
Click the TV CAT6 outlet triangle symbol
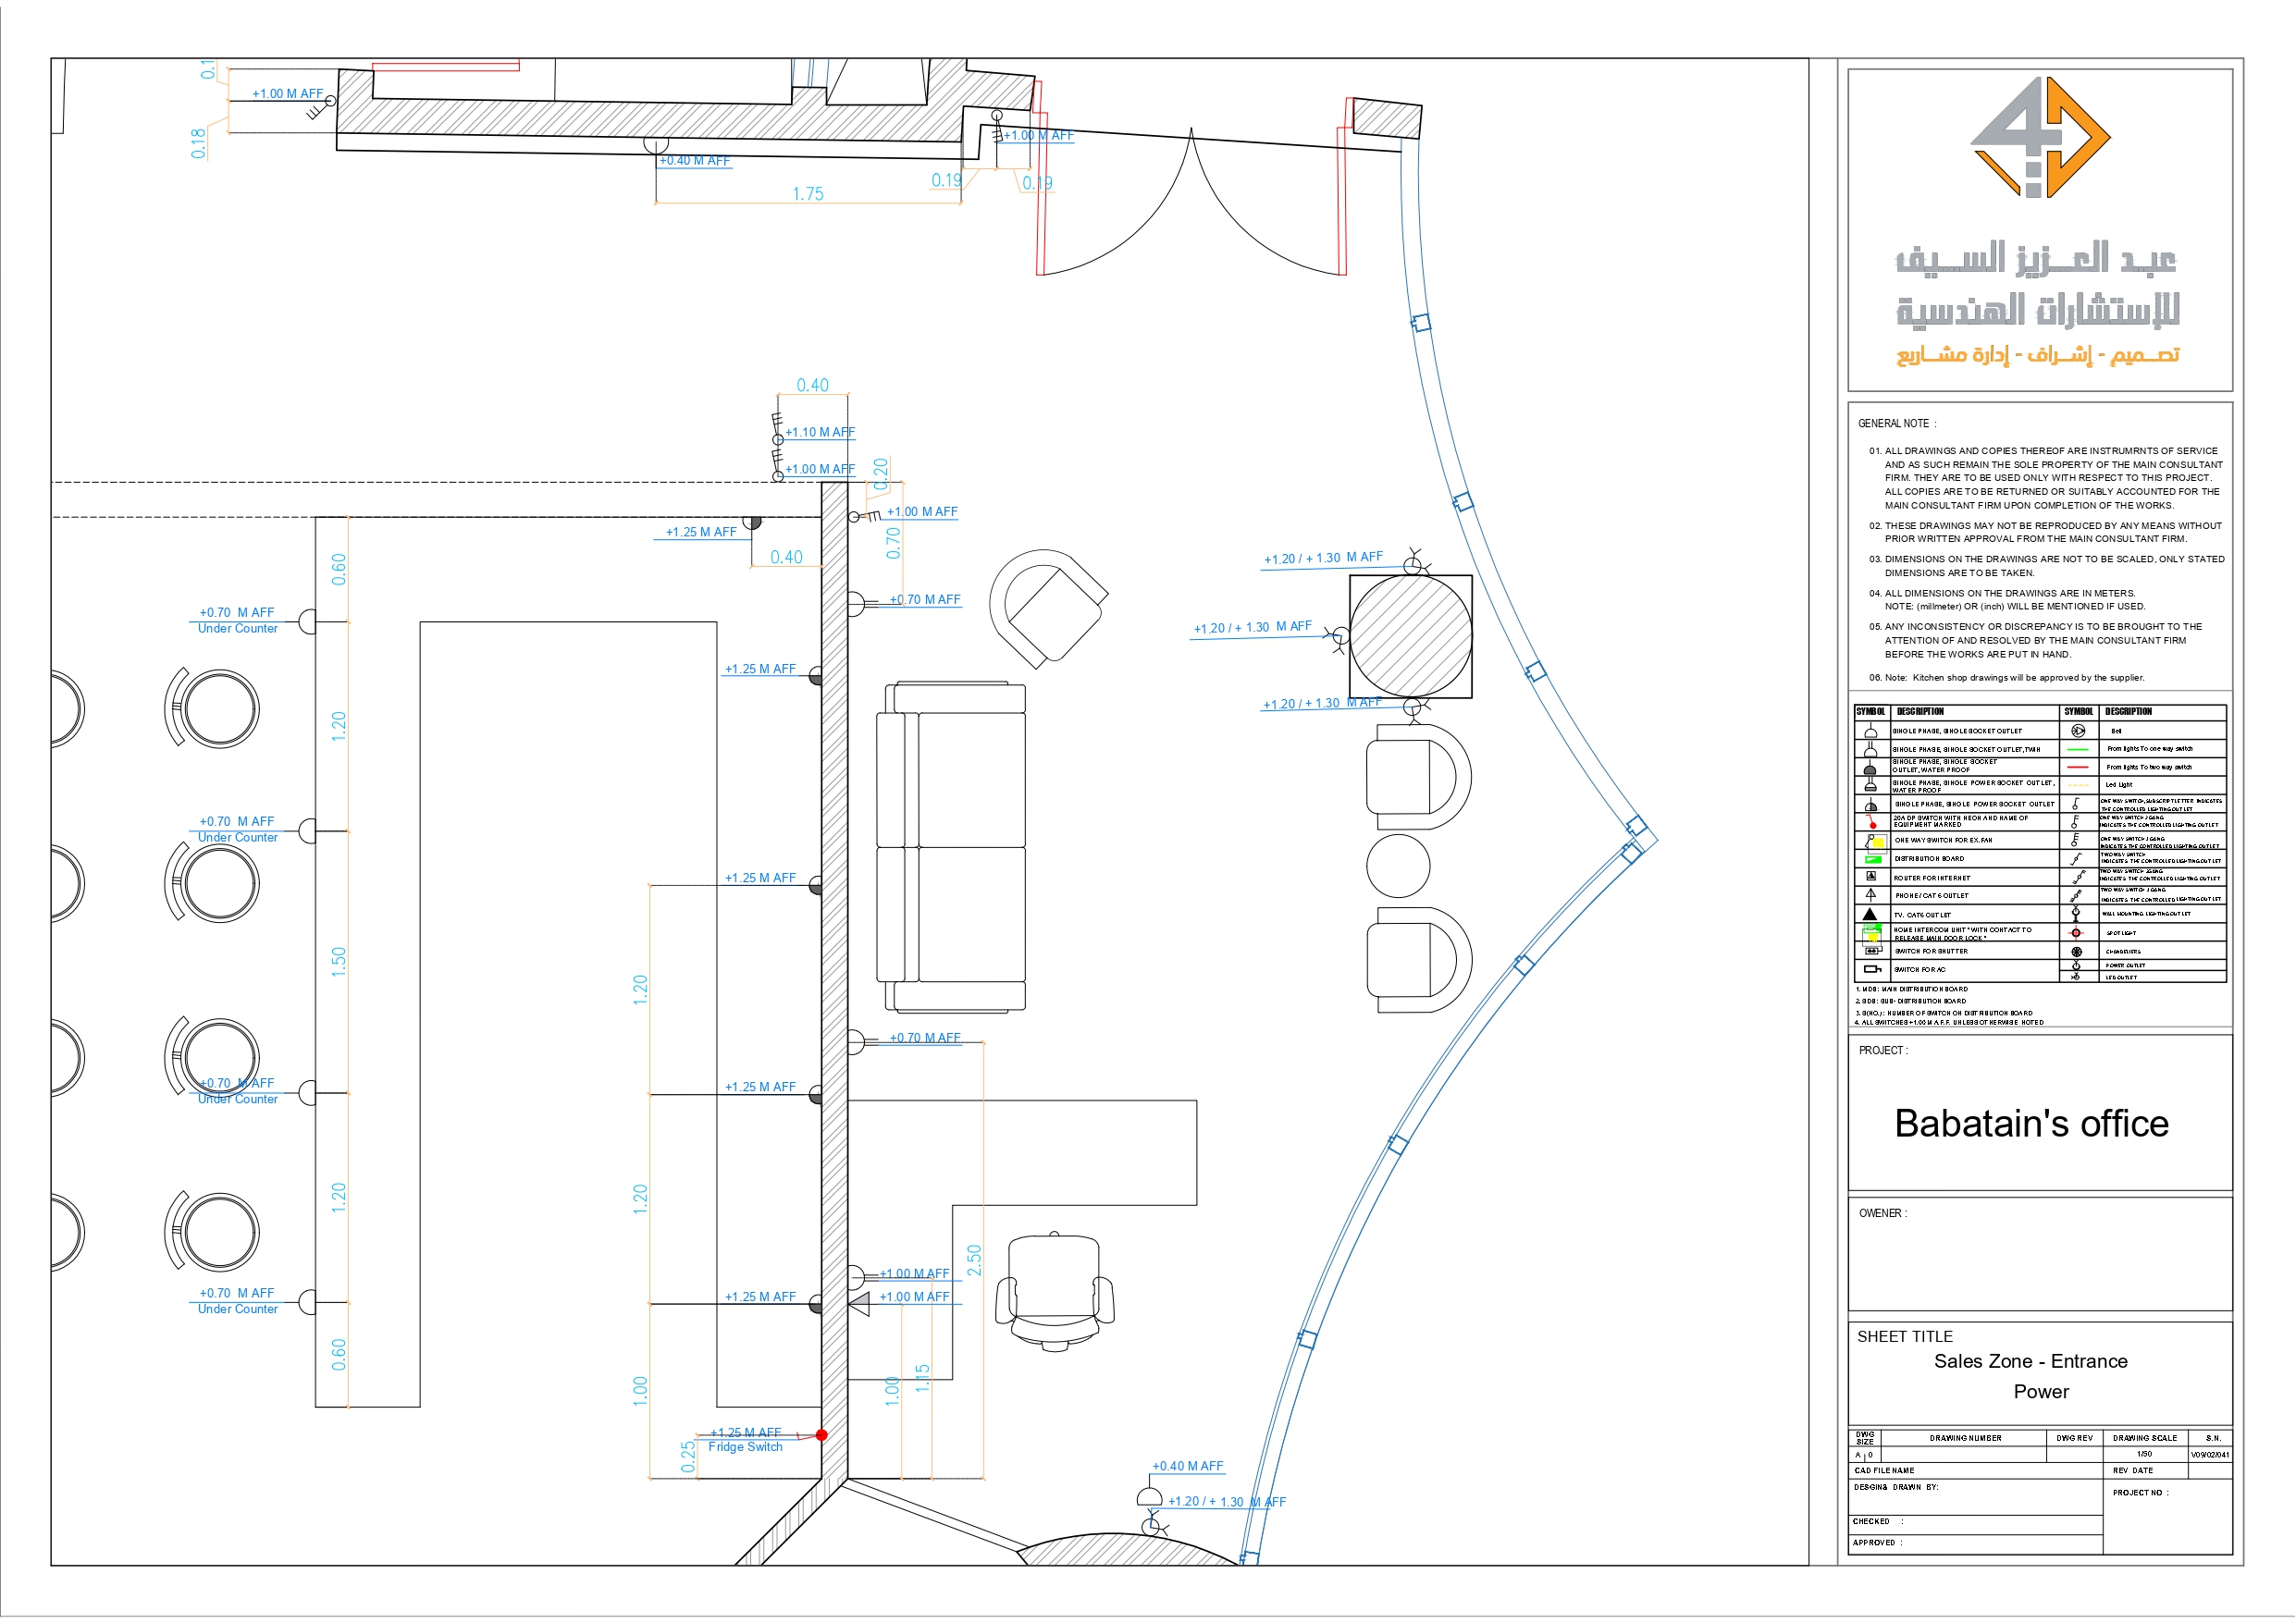click(1871, 915)
